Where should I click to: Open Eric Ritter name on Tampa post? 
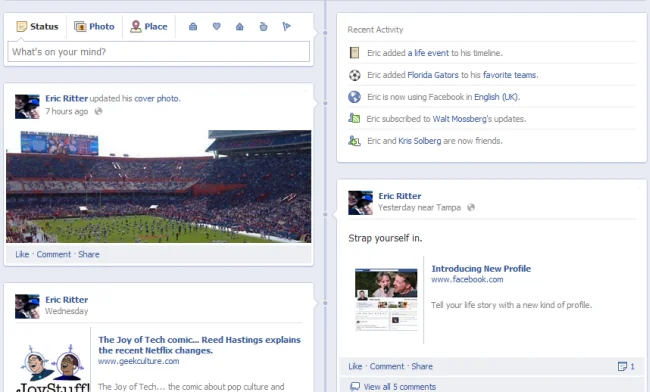(x=400, y=196)
